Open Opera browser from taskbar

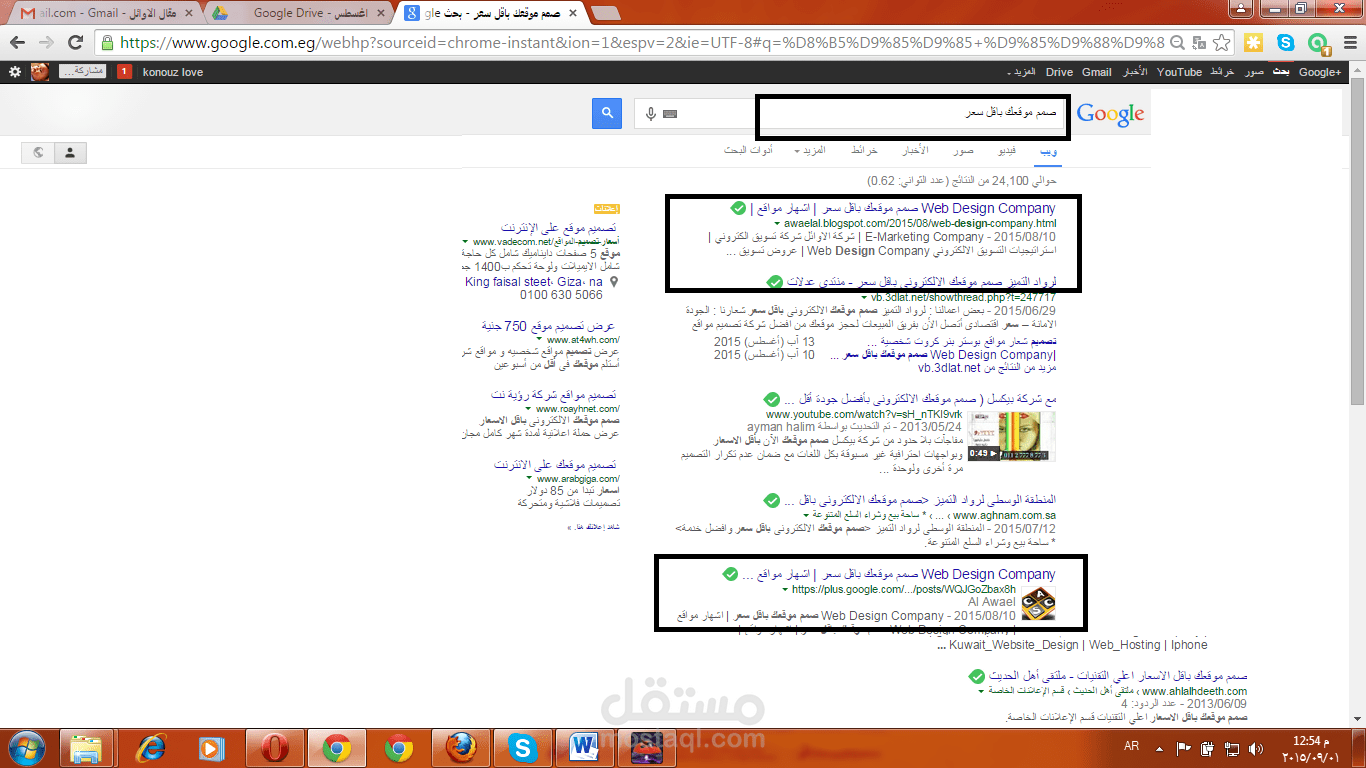(273, 748)
